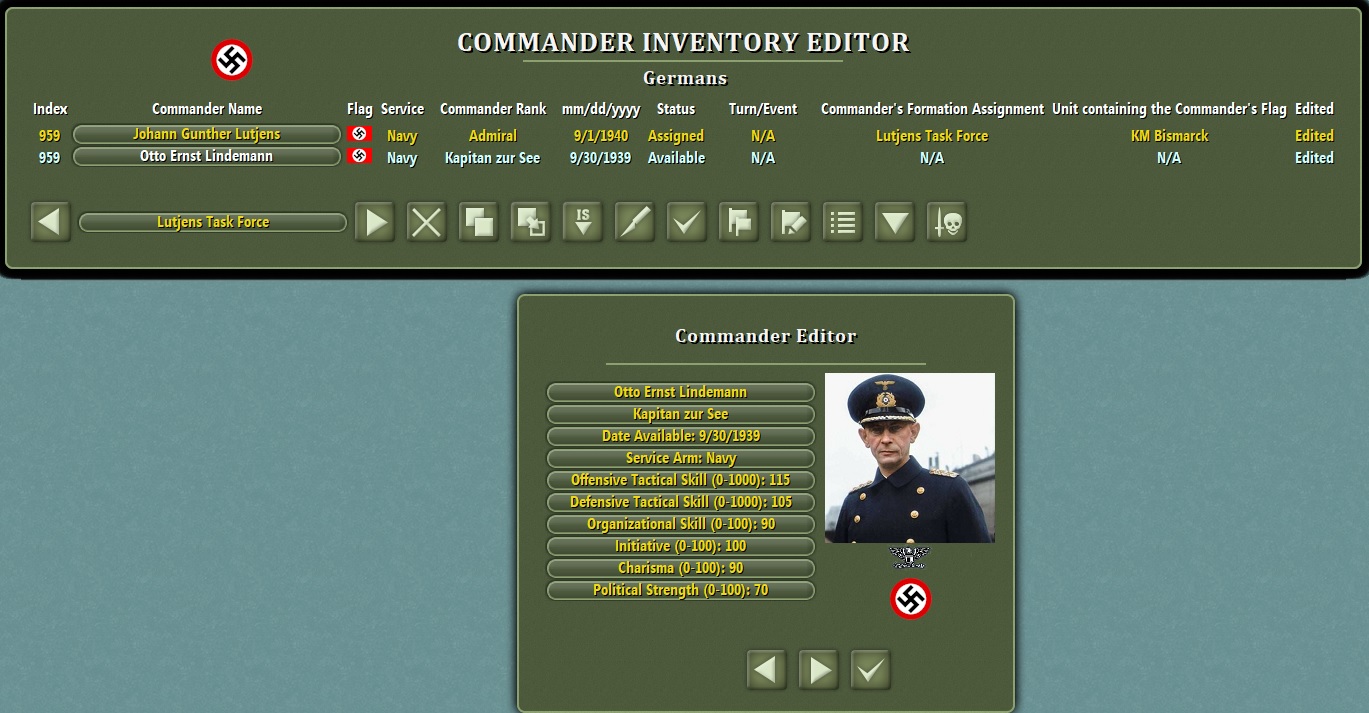This screenshot has width=1369, height=713.
Task: Select the flag assignment icon
Action: coord(738,221)
